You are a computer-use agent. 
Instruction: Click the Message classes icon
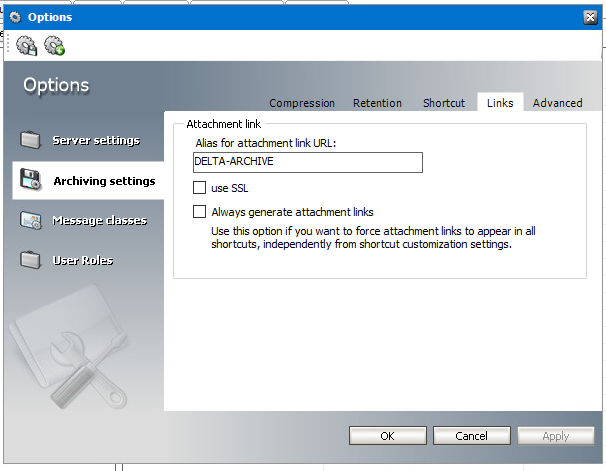tap(30, 220)
